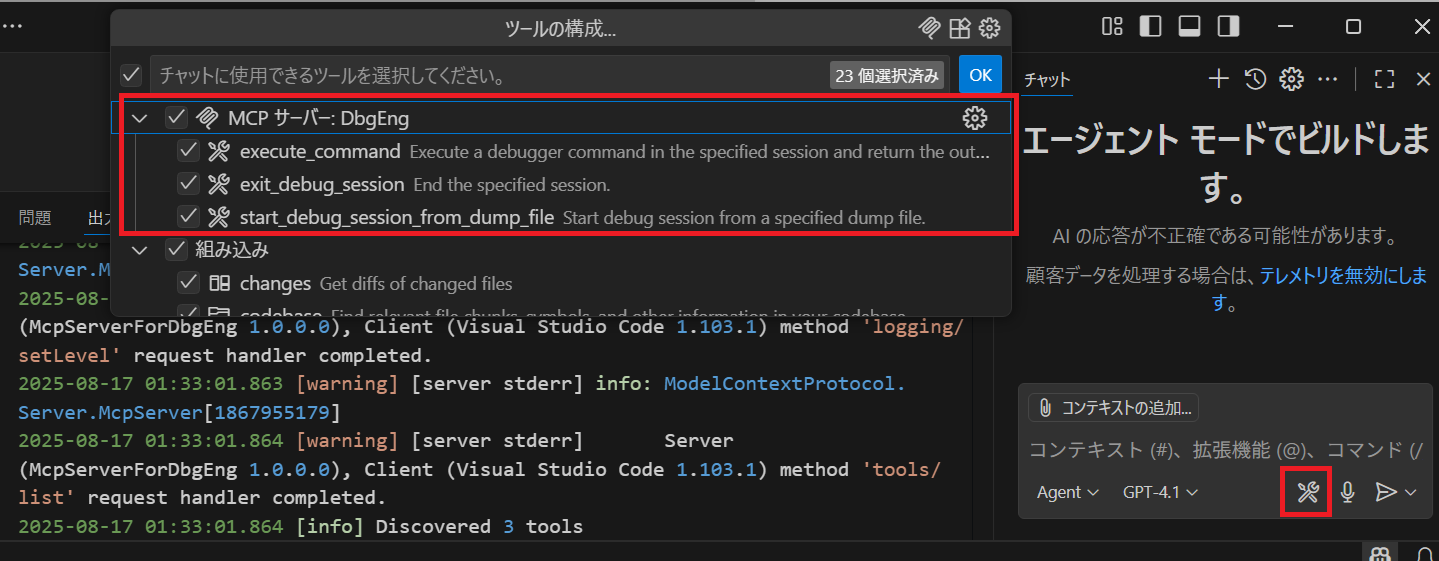Image resolution: width=1439 pixels, height=561 pixels.
Task: Maximize the chat panel size icon
Action: (1385, 79)
